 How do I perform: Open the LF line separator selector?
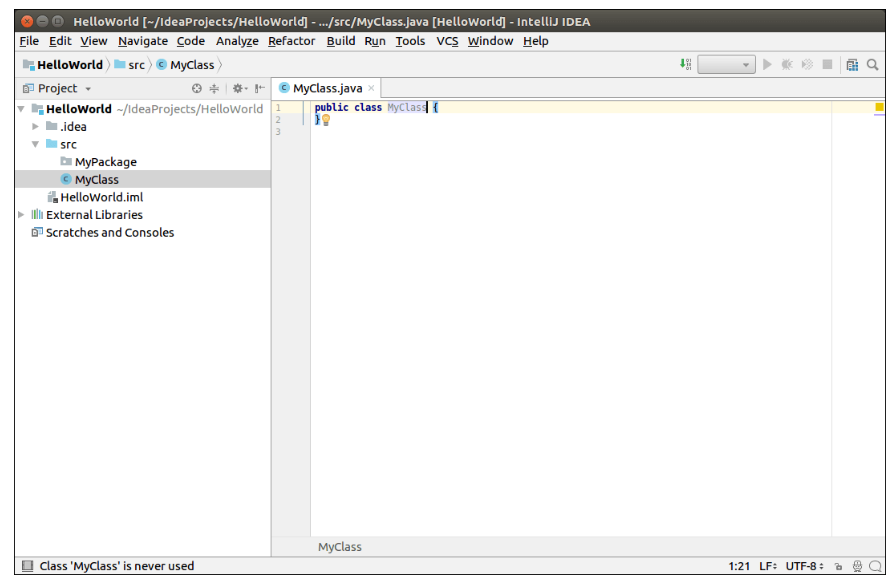pyautogui.click(x=768, y=566)
